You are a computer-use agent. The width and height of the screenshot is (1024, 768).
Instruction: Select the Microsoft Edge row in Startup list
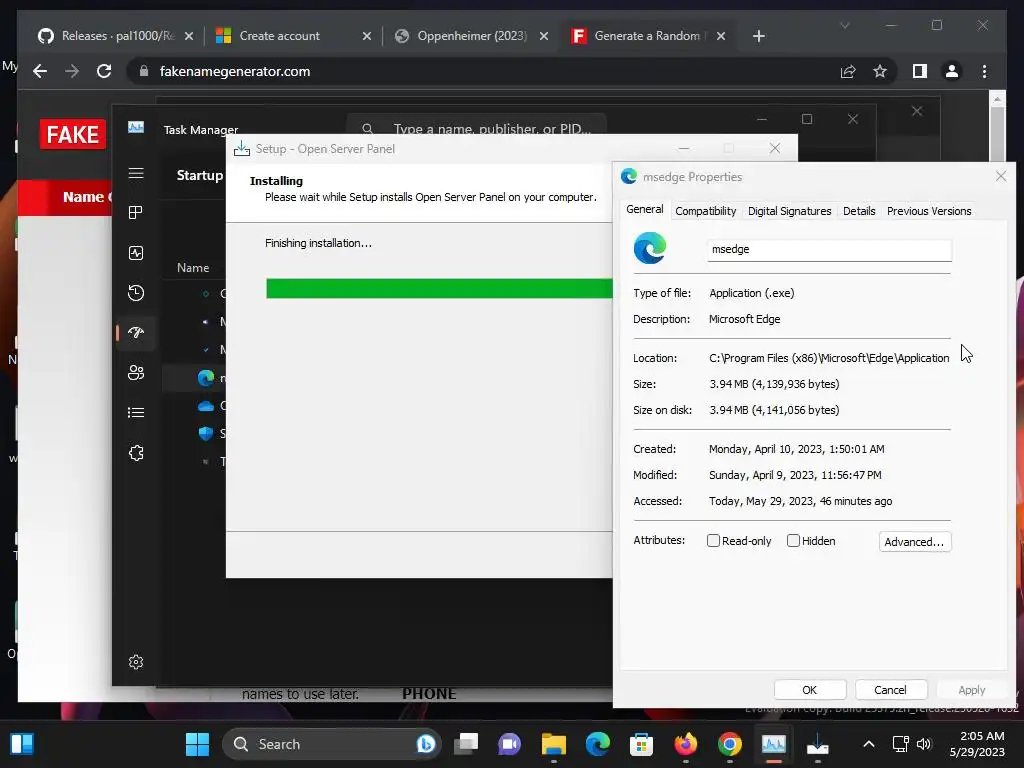click(x=194, y=378)
